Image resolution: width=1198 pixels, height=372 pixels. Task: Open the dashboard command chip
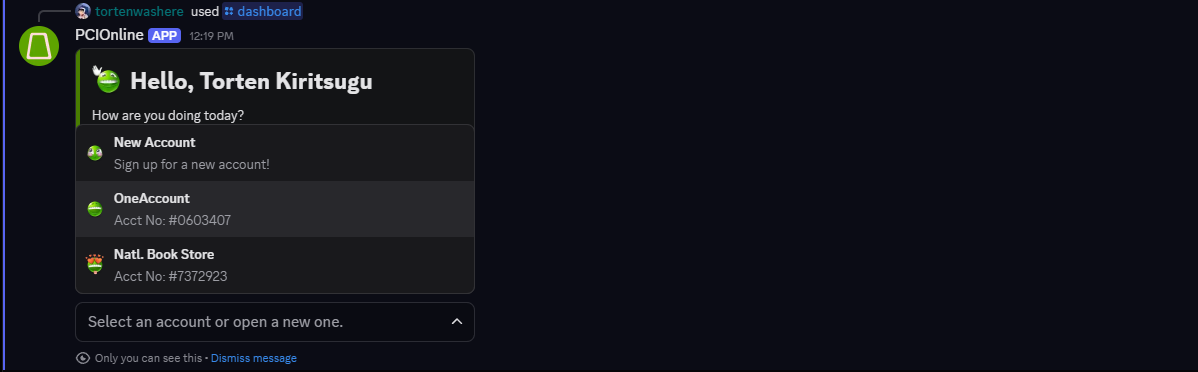coord(263,11)
